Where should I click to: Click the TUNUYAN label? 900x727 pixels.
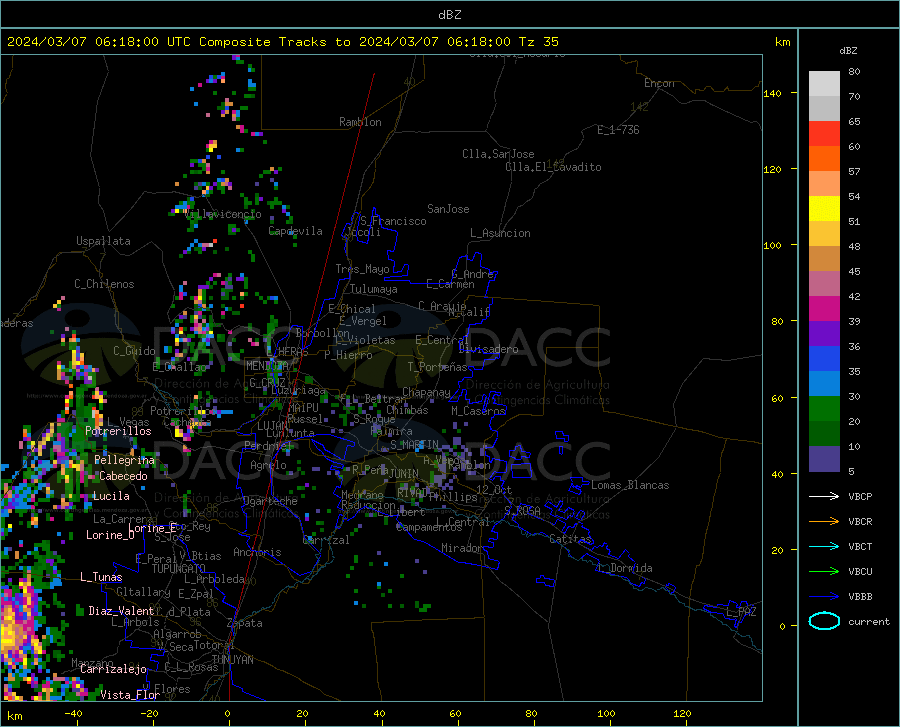tap(232, 660)
